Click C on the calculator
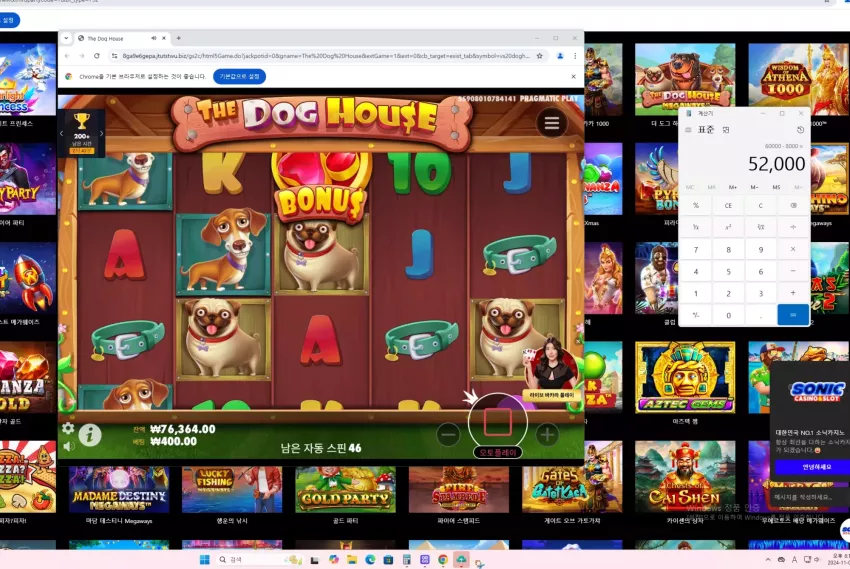 [x=761, y=205]
